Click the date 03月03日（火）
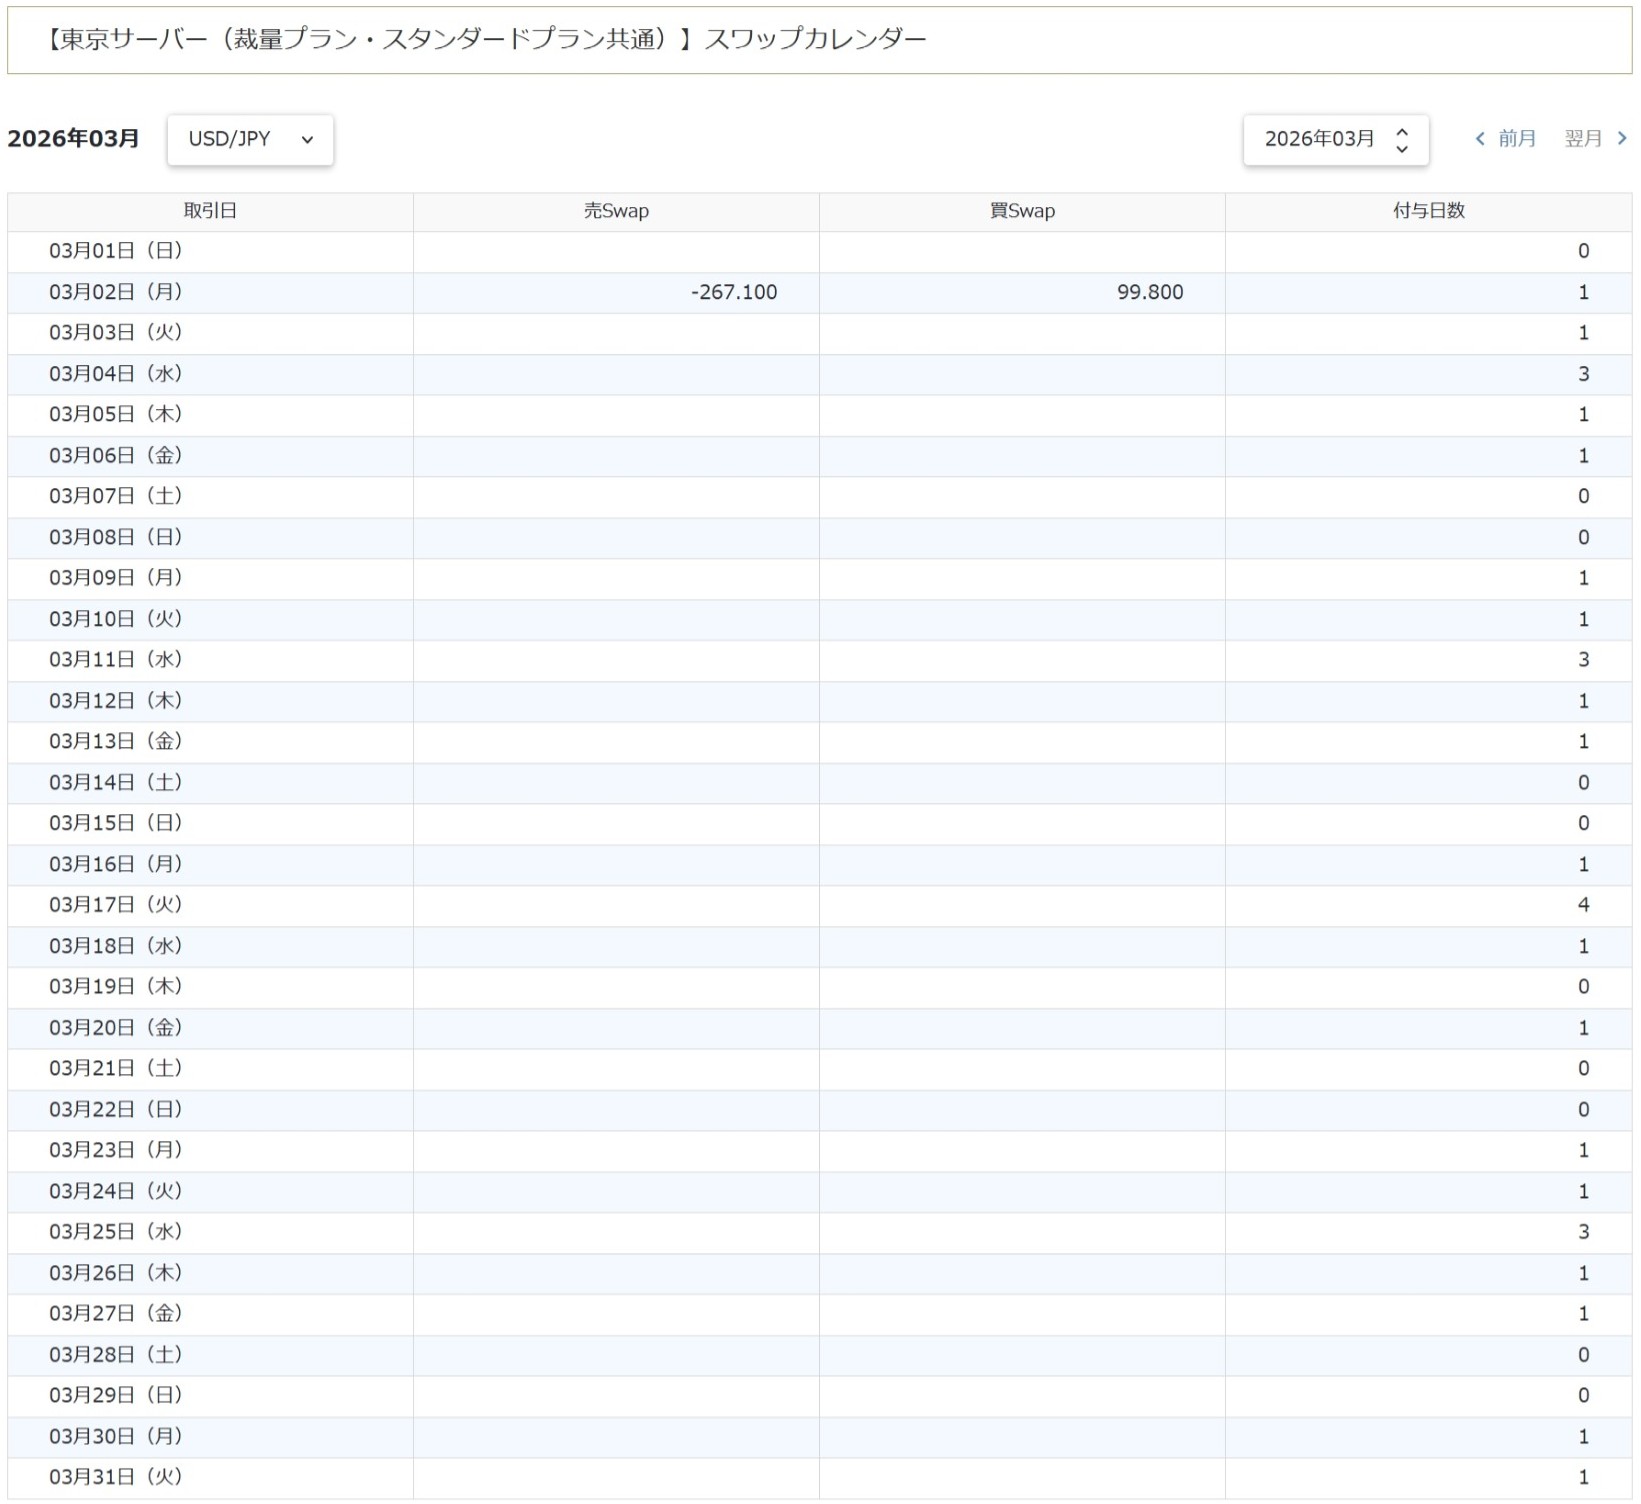The image size is (1641, 1504). [x=116, y=333]
